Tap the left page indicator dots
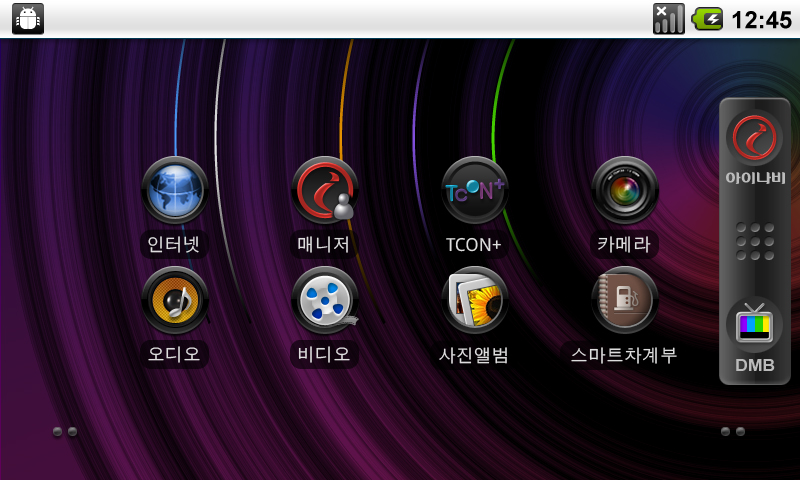Viewport: 800px width, 480px height. (x=65, y=432)
